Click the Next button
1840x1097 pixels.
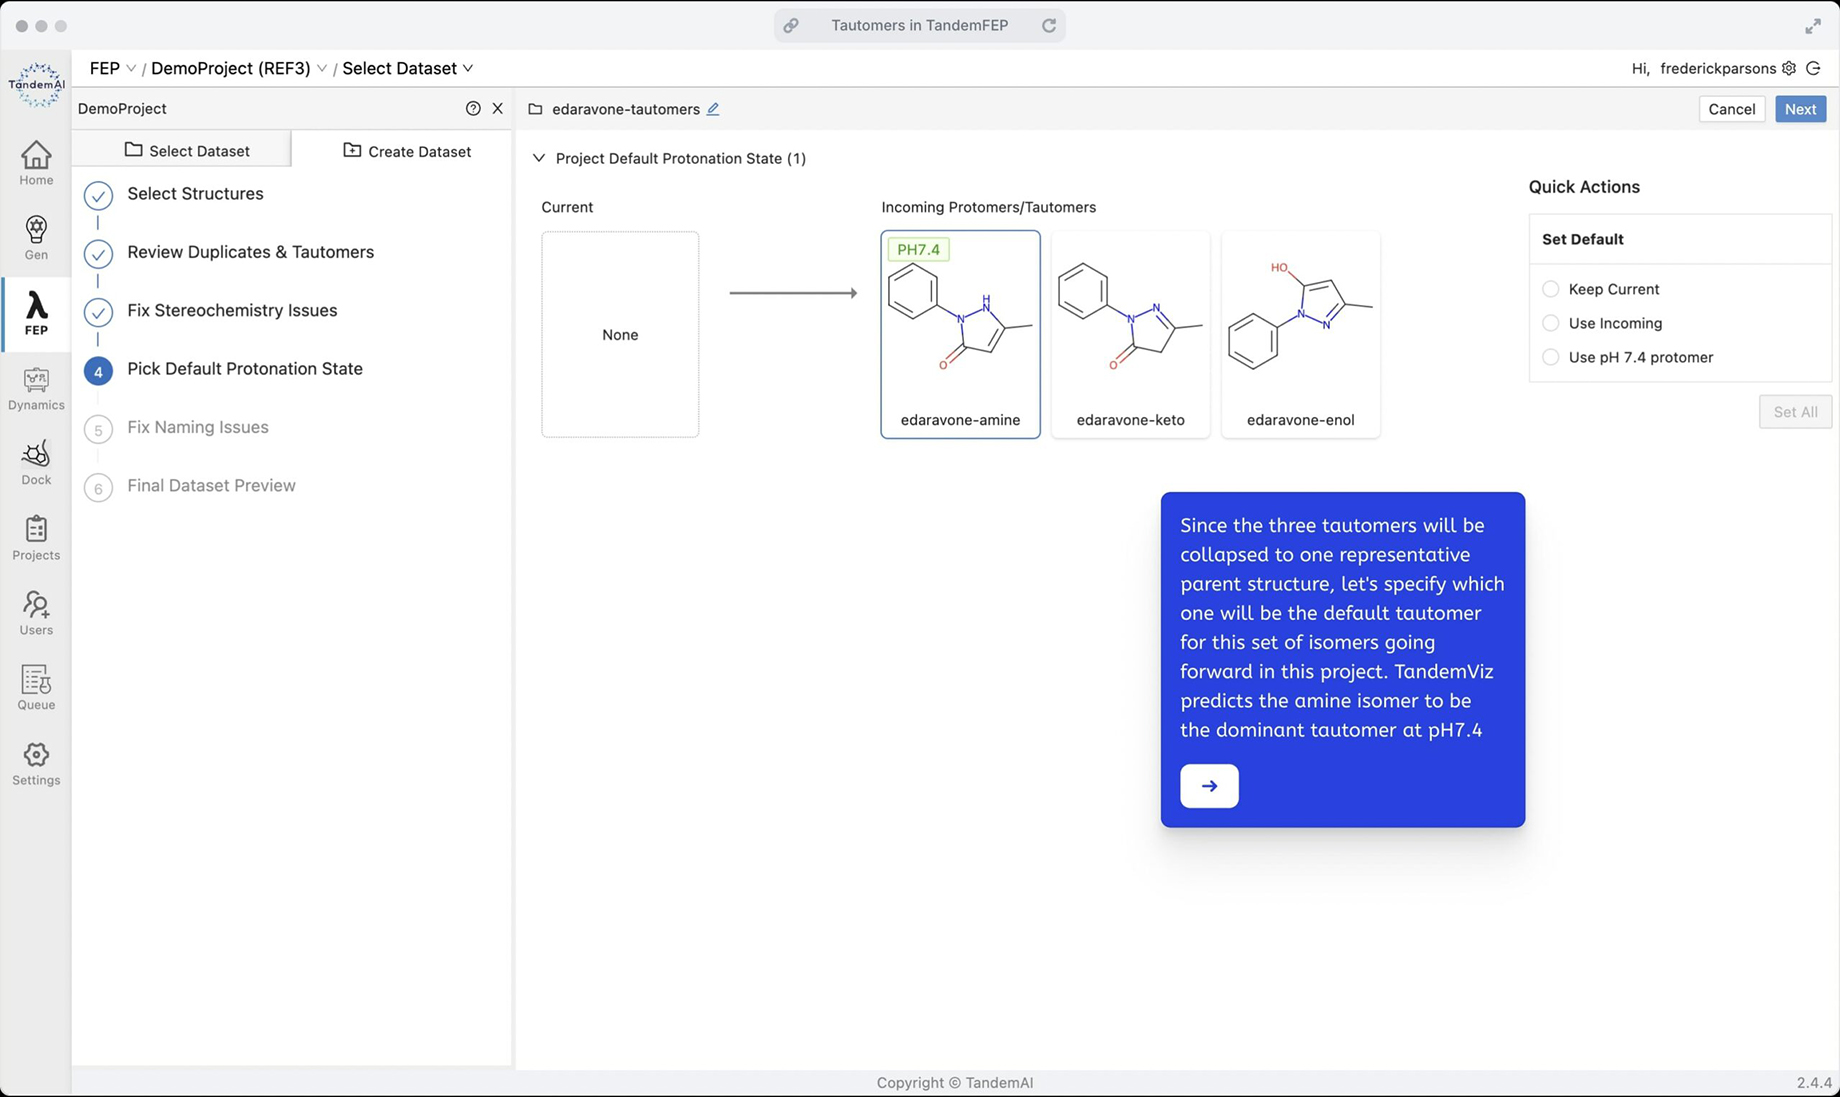[1800, 109]
